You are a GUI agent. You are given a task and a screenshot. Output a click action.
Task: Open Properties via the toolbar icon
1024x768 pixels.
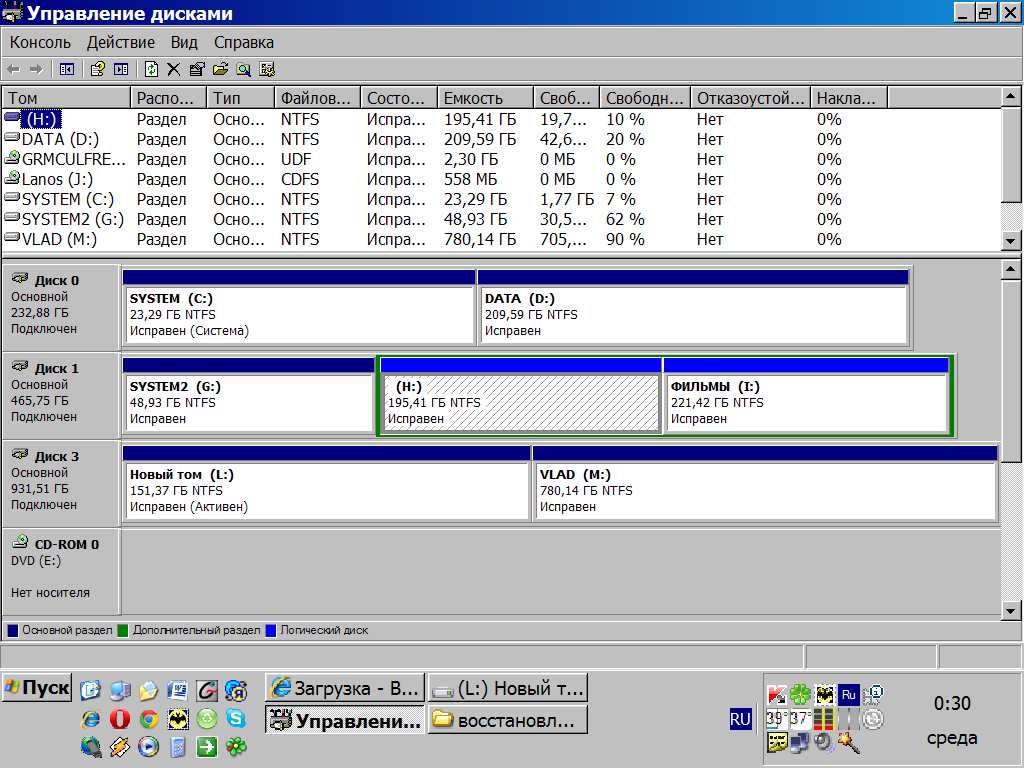click(197, 69)
